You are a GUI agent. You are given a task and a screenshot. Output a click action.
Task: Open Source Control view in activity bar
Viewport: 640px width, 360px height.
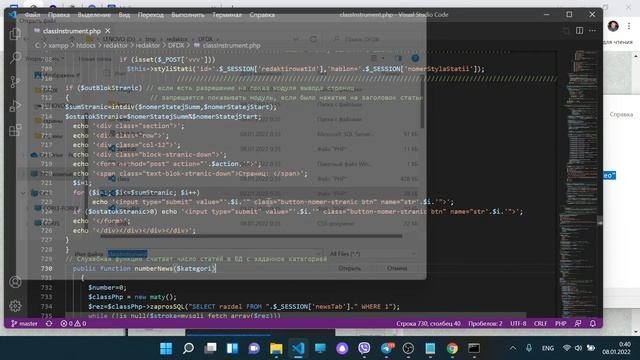15,82
